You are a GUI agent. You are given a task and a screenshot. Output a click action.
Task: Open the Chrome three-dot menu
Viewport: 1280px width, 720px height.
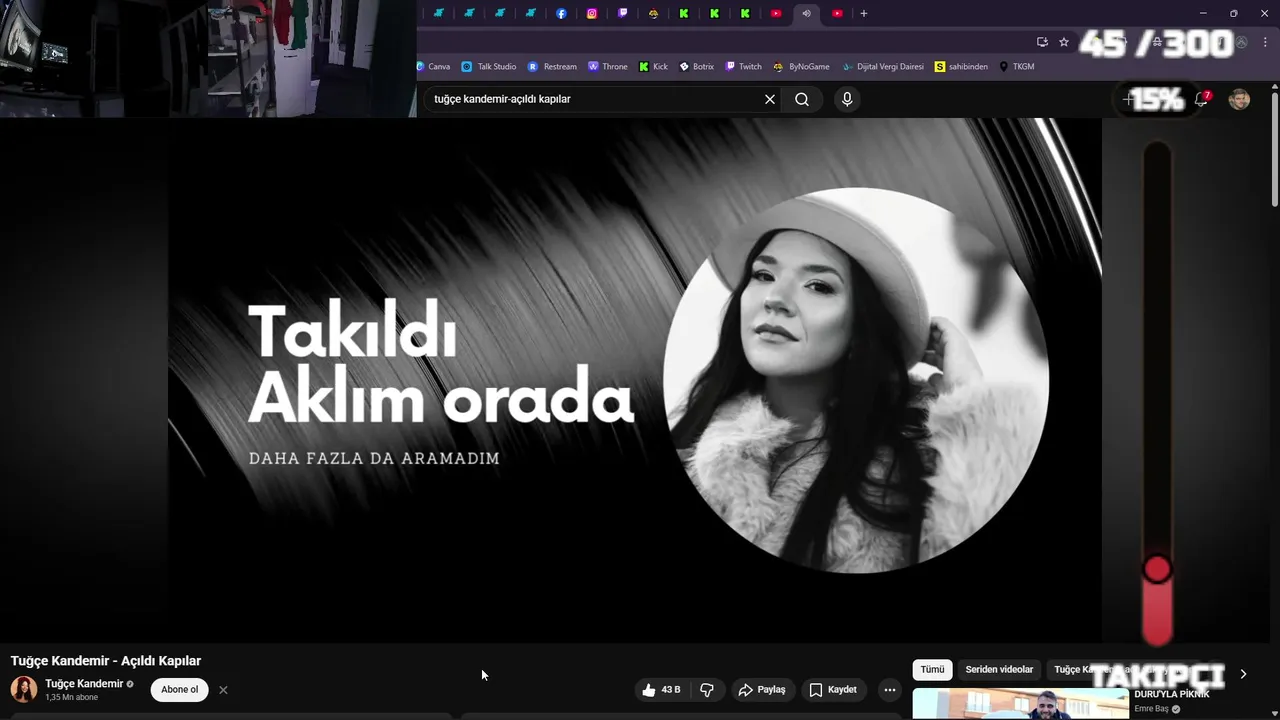click(x=1266, y=42)
